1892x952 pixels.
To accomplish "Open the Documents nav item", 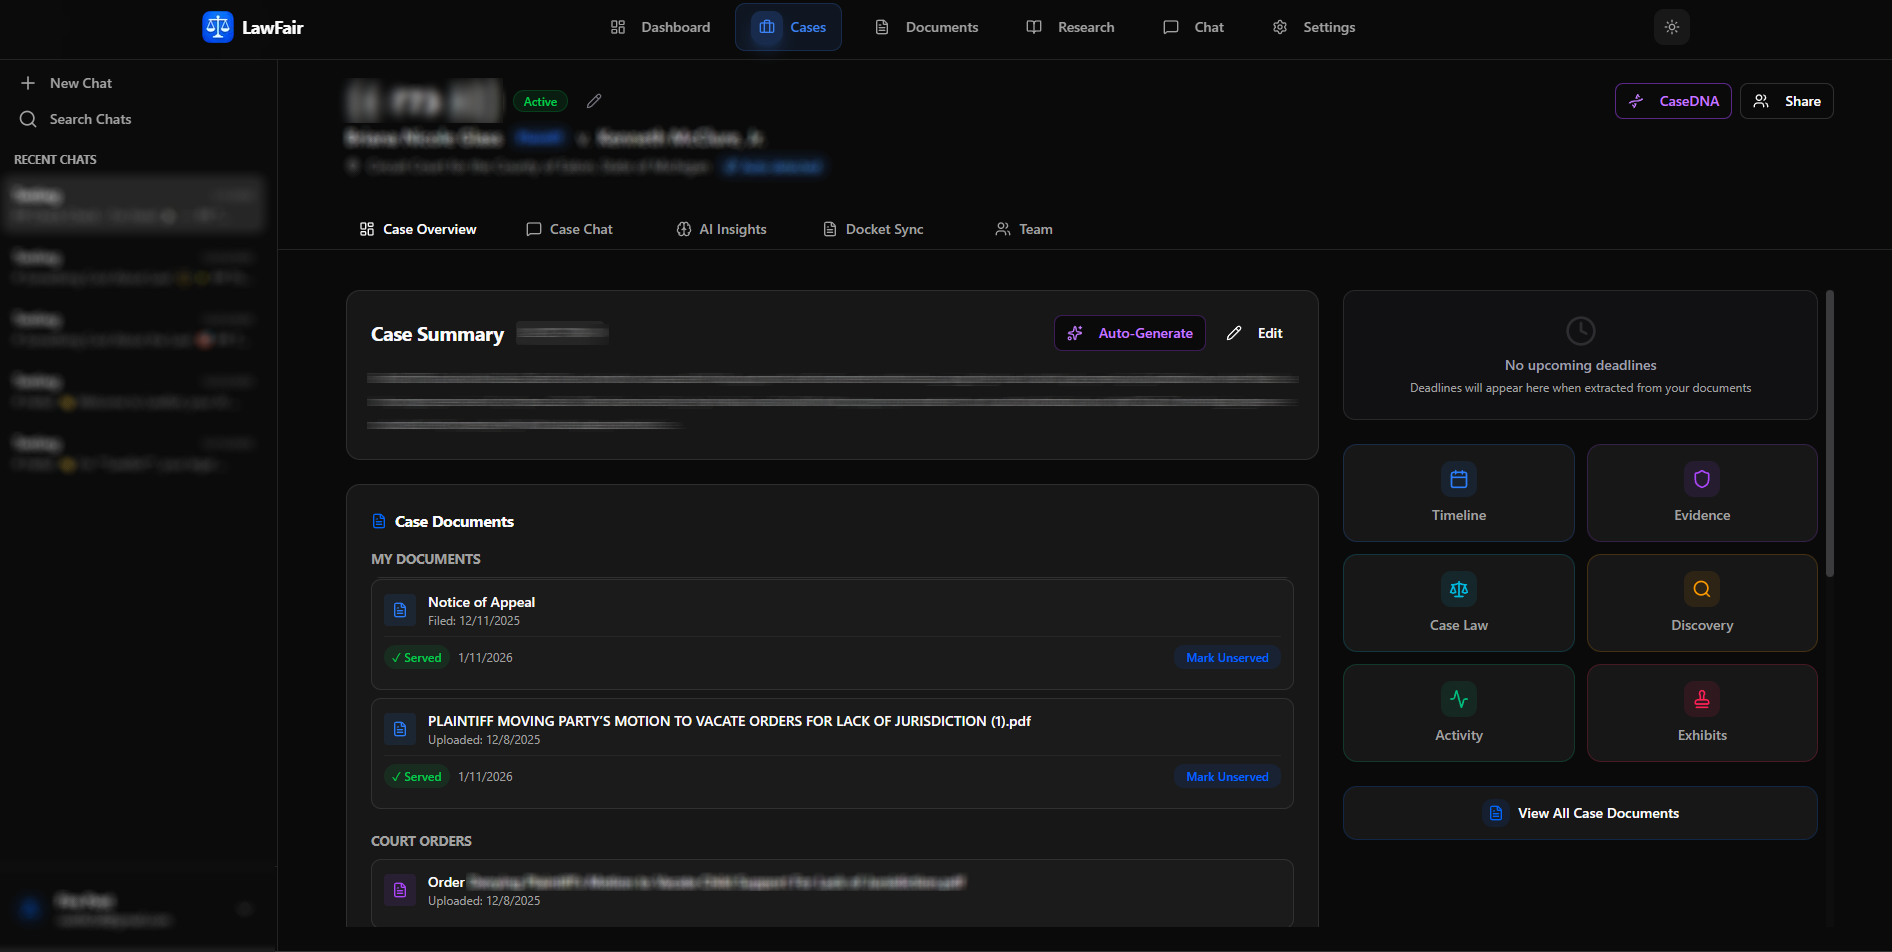I will coord(927,27).
